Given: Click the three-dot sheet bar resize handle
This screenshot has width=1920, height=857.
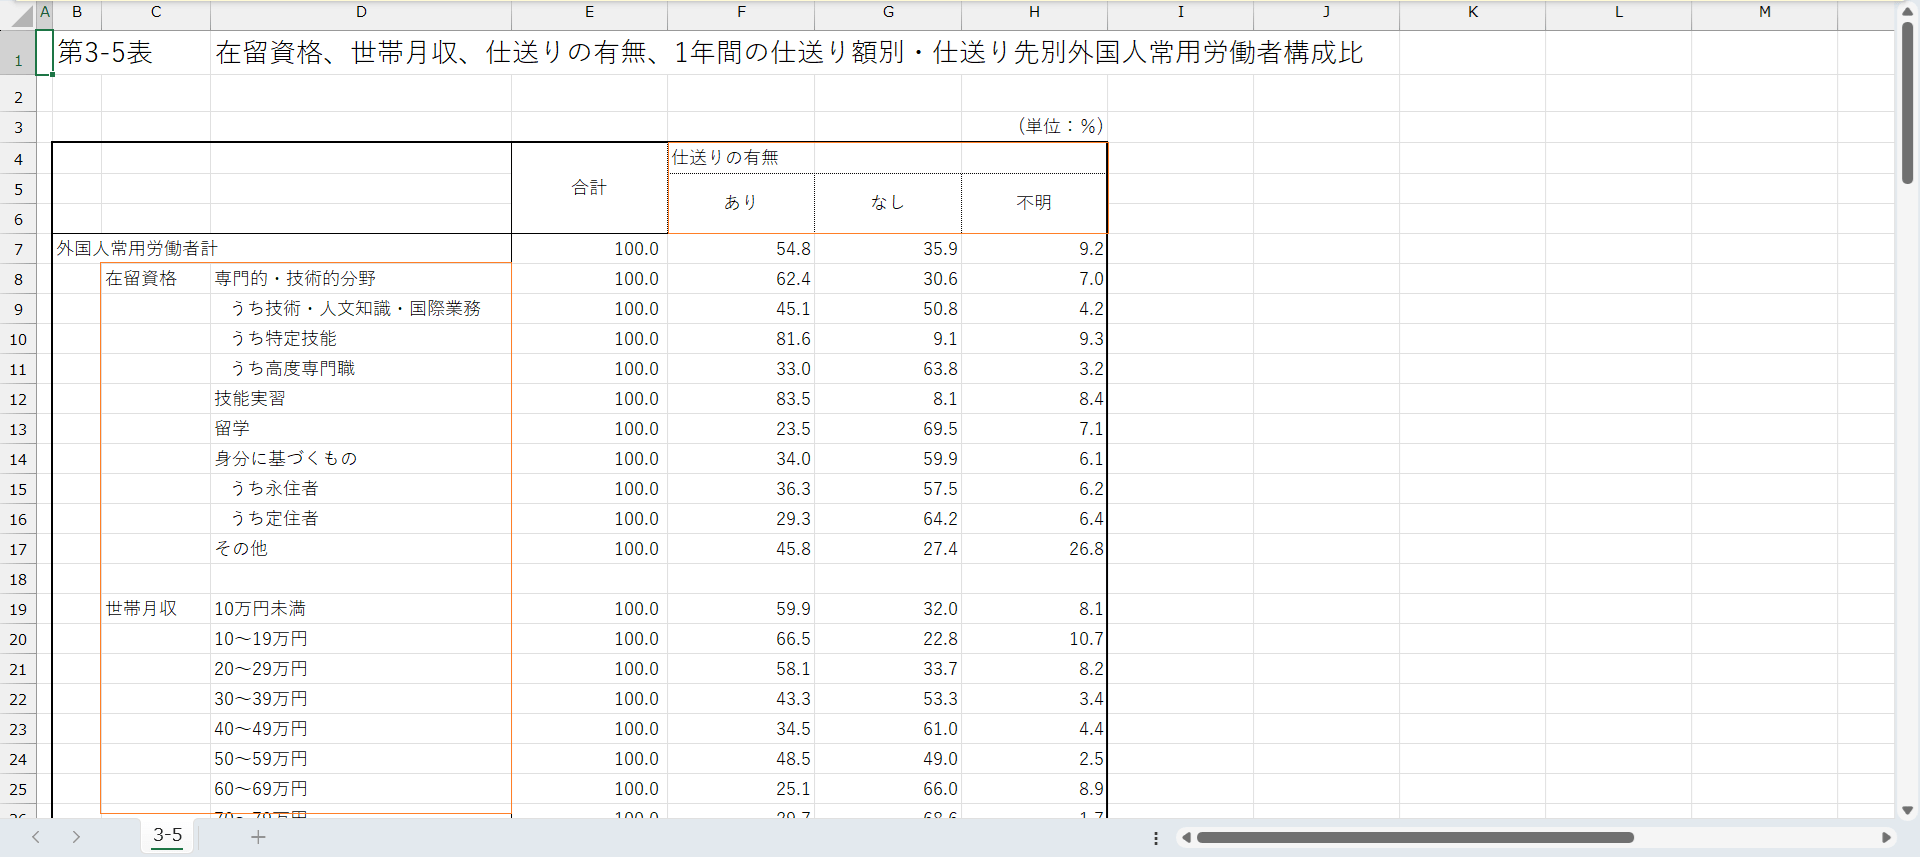Looking at the screenshot, I should (1156, 838).
